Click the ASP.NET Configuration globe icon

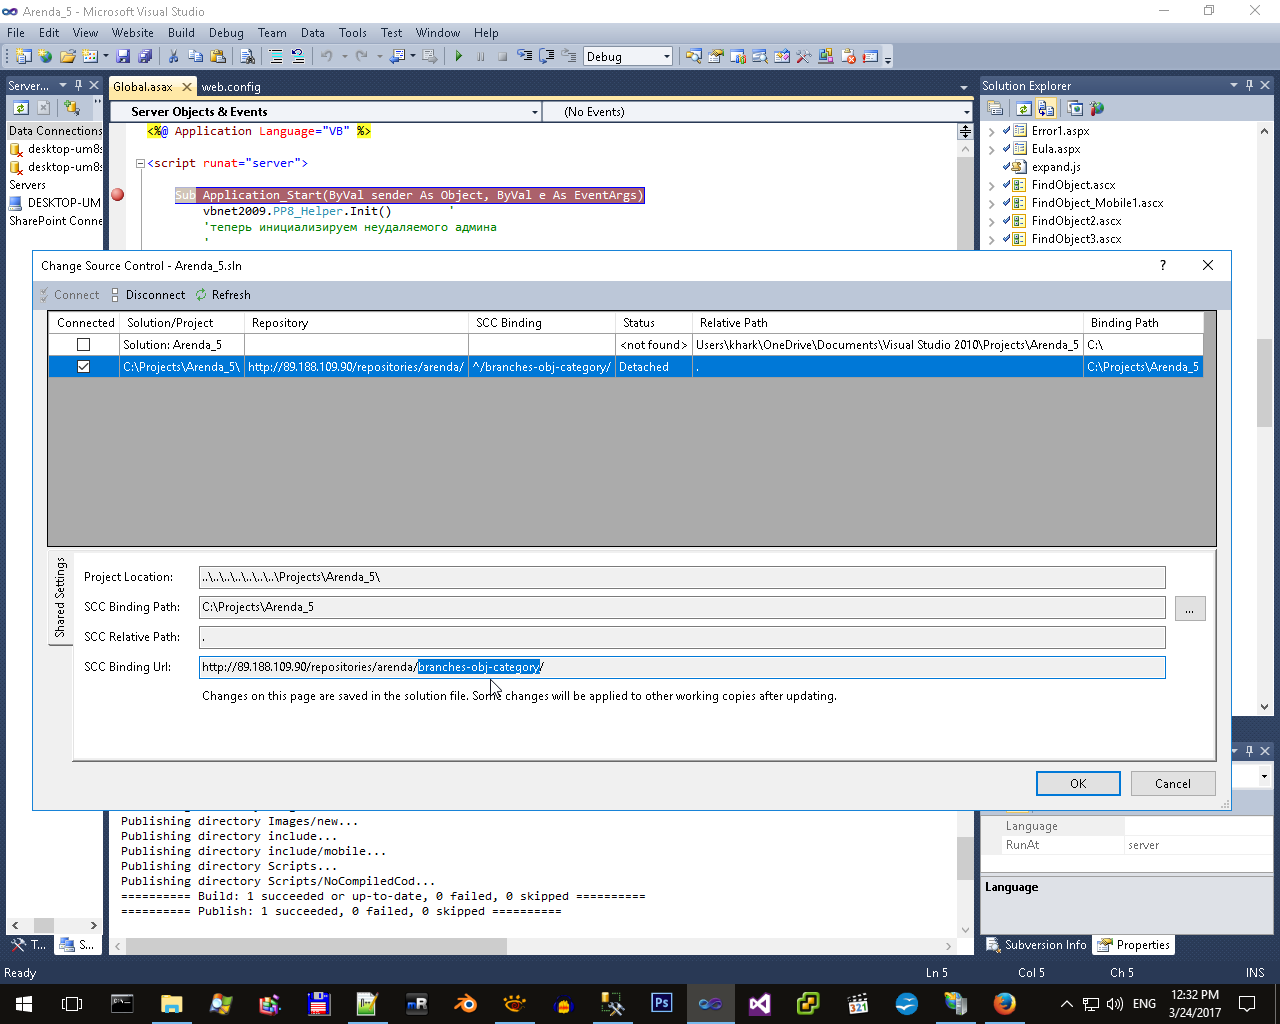click(1097, 109)
